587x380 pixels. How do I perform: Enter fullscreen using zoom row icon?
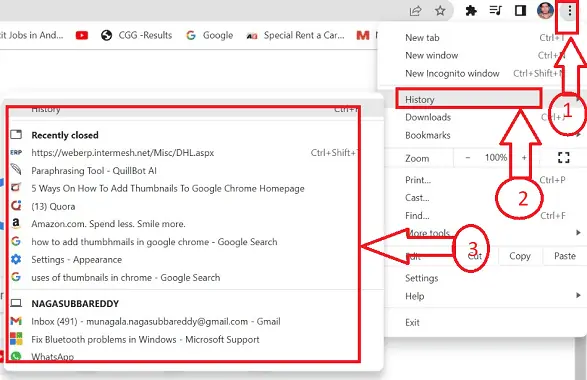coord(563,158)
